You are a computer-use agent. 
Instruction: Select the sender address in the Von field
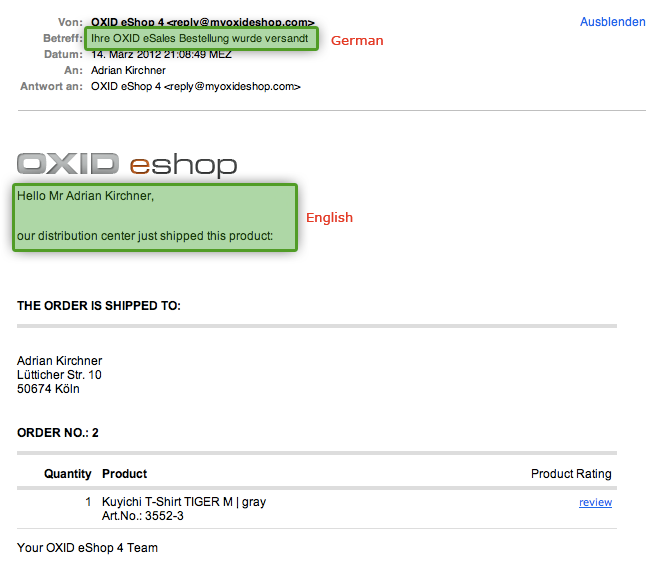tap(202, 22)
